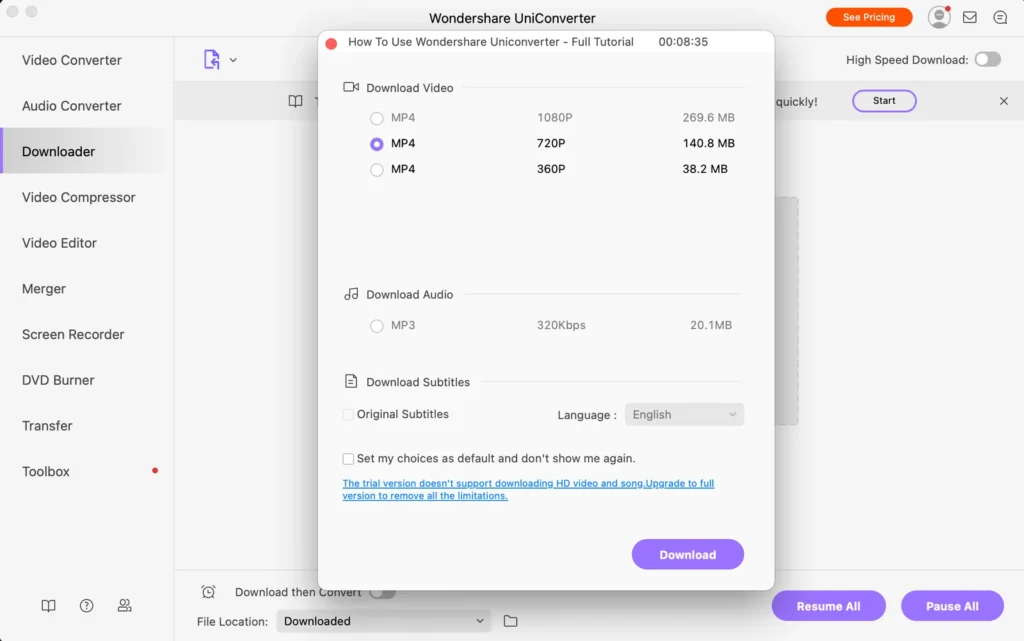Click the book guide icon in banner
This screenshot has height=641, width=1024.
pyautogui.click(x=295, y=101)
